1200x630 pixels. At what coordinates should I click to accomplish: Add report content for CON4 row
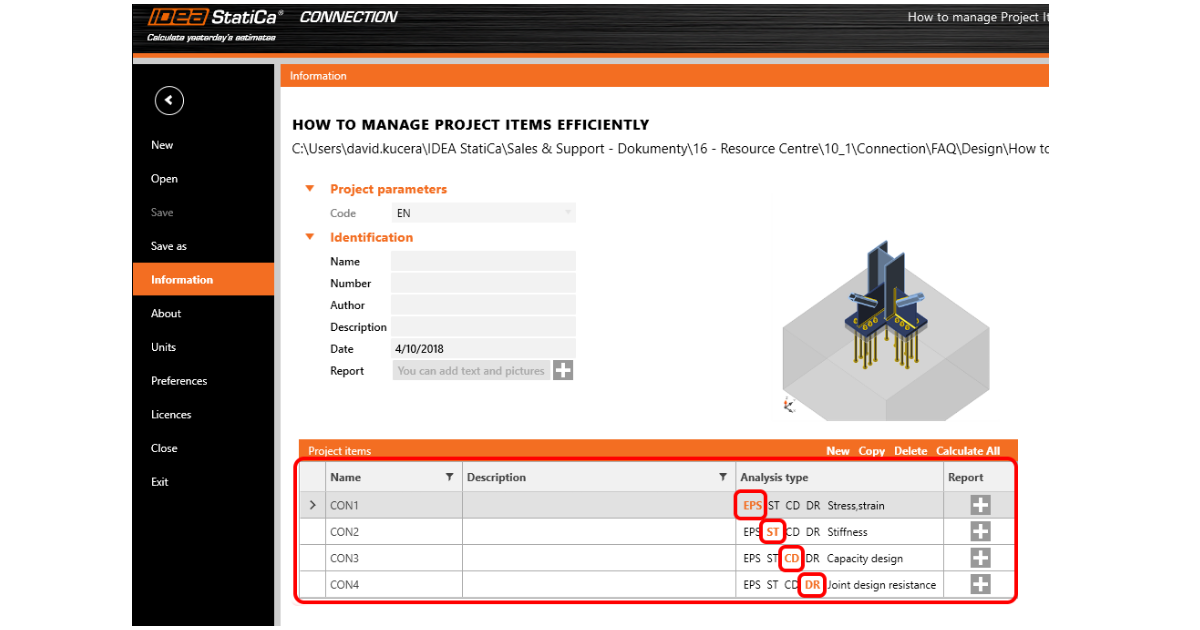(x=980, y=584)
